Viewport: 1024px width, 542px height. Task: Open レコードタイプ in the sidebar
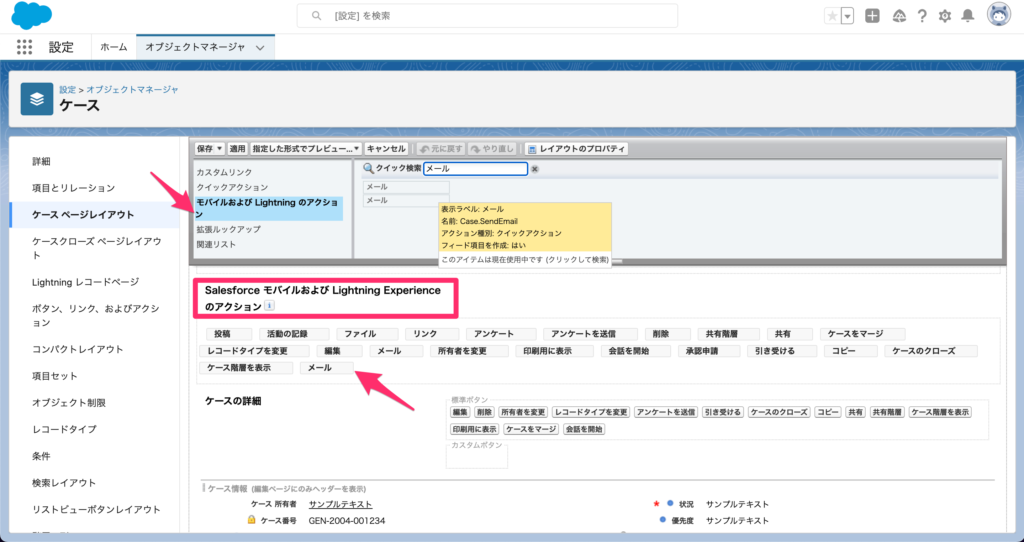tap(64, 429)
